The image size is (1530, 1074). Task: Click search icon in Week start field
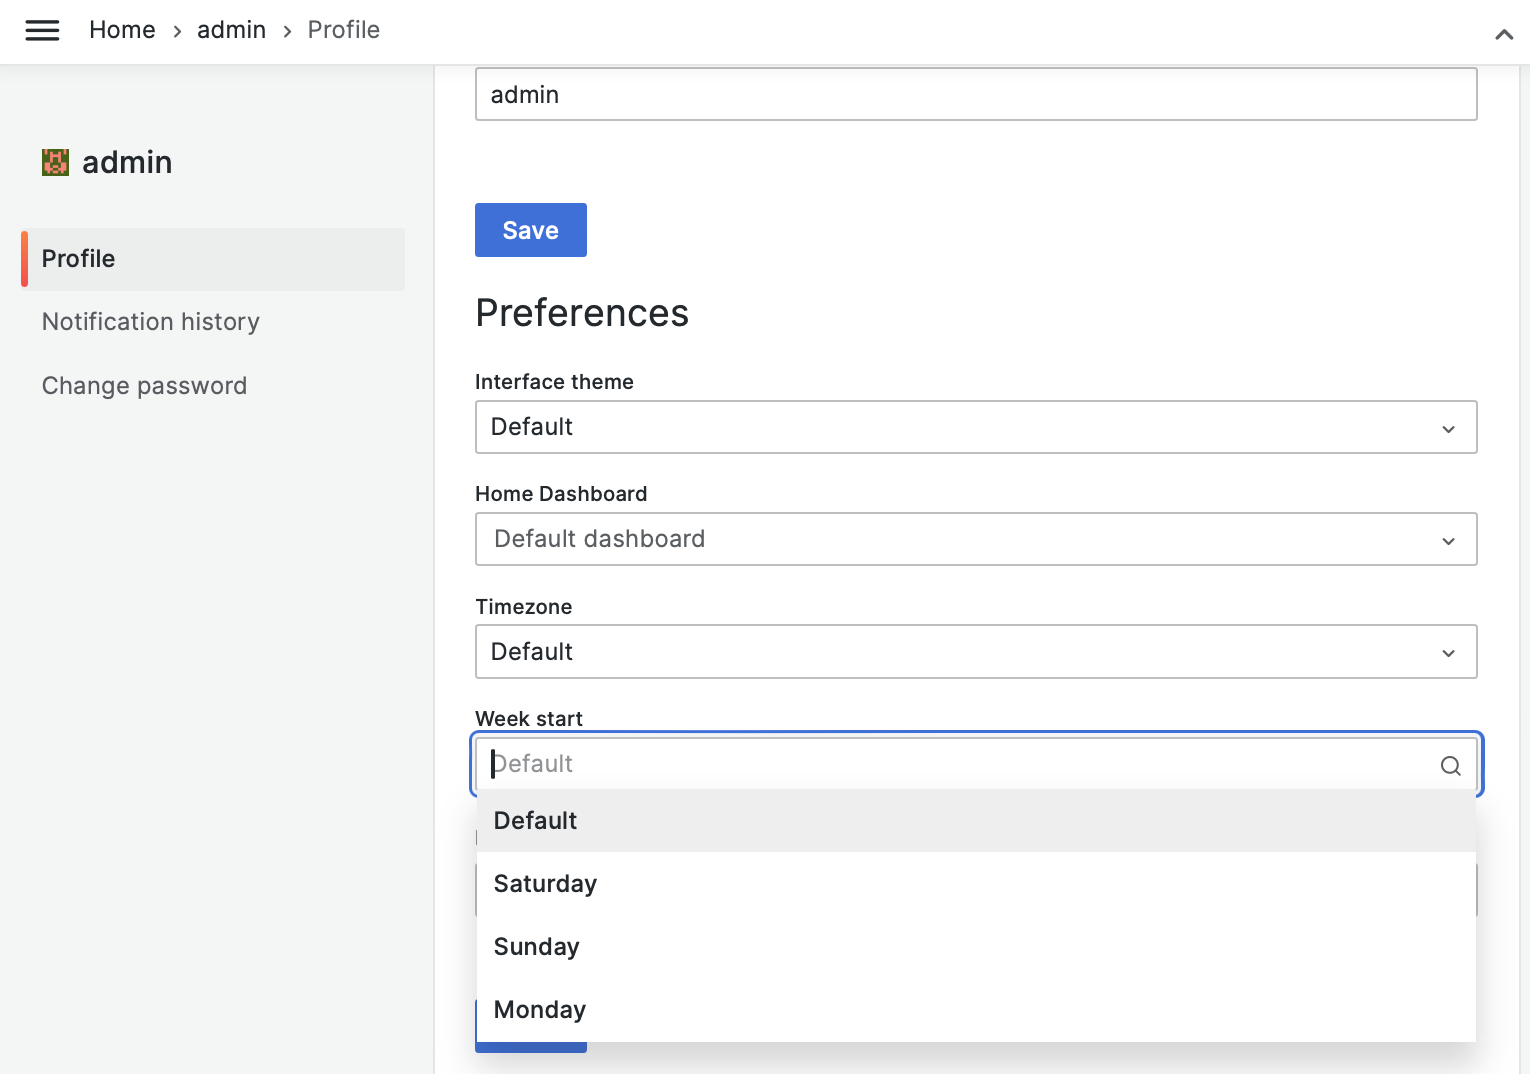[1450, 766]
